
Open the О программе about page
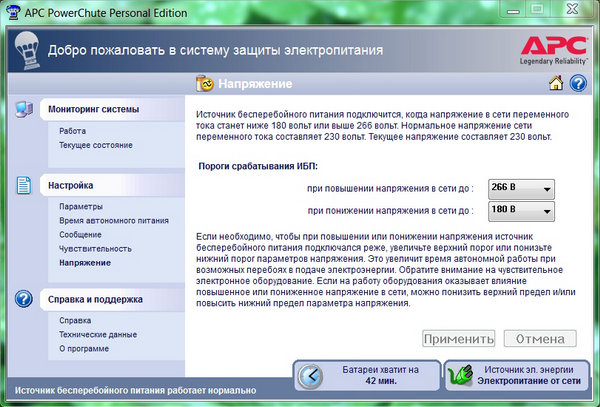[x=84, y=349]
